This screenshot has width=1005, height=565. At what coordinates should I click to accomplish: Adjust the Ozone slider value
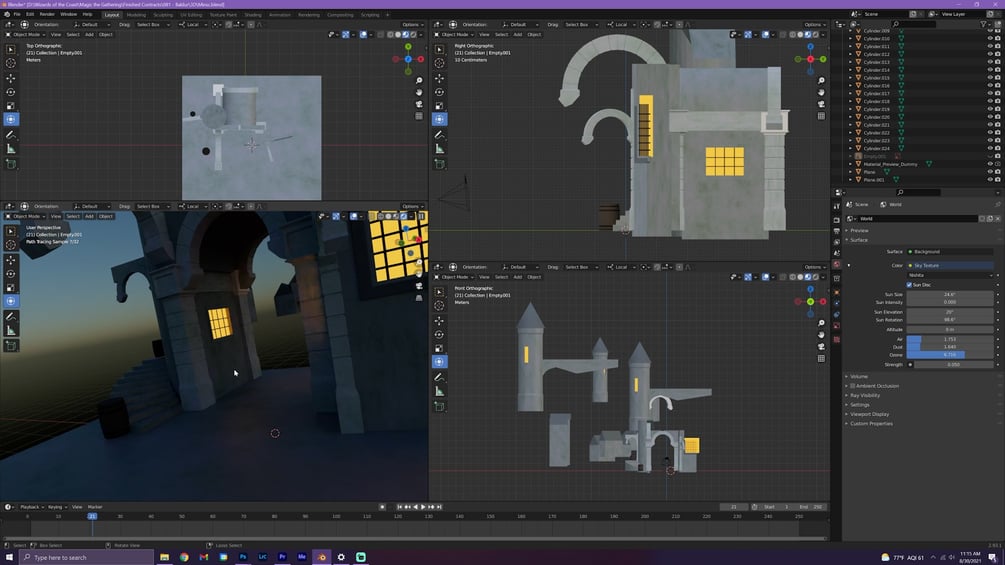(949, 355)
